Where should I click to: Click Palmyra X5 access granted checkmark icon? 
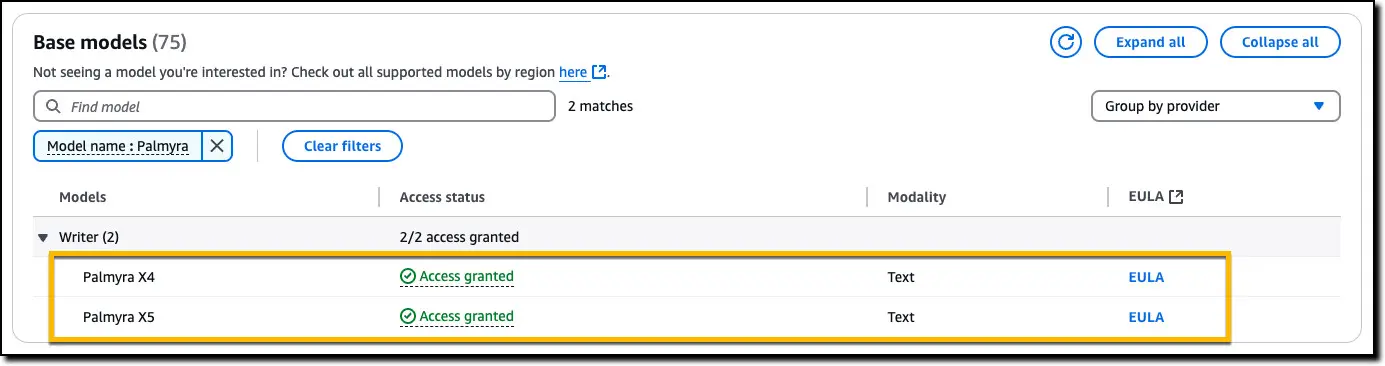point(407,317)
